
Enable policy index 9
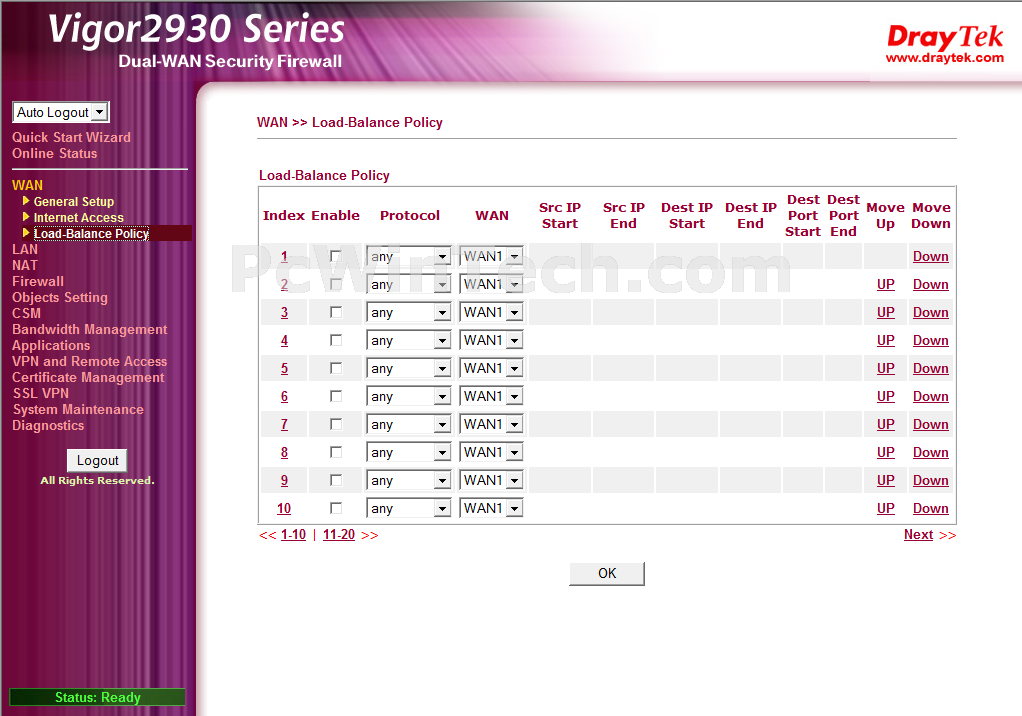click(x=336, y=480)
